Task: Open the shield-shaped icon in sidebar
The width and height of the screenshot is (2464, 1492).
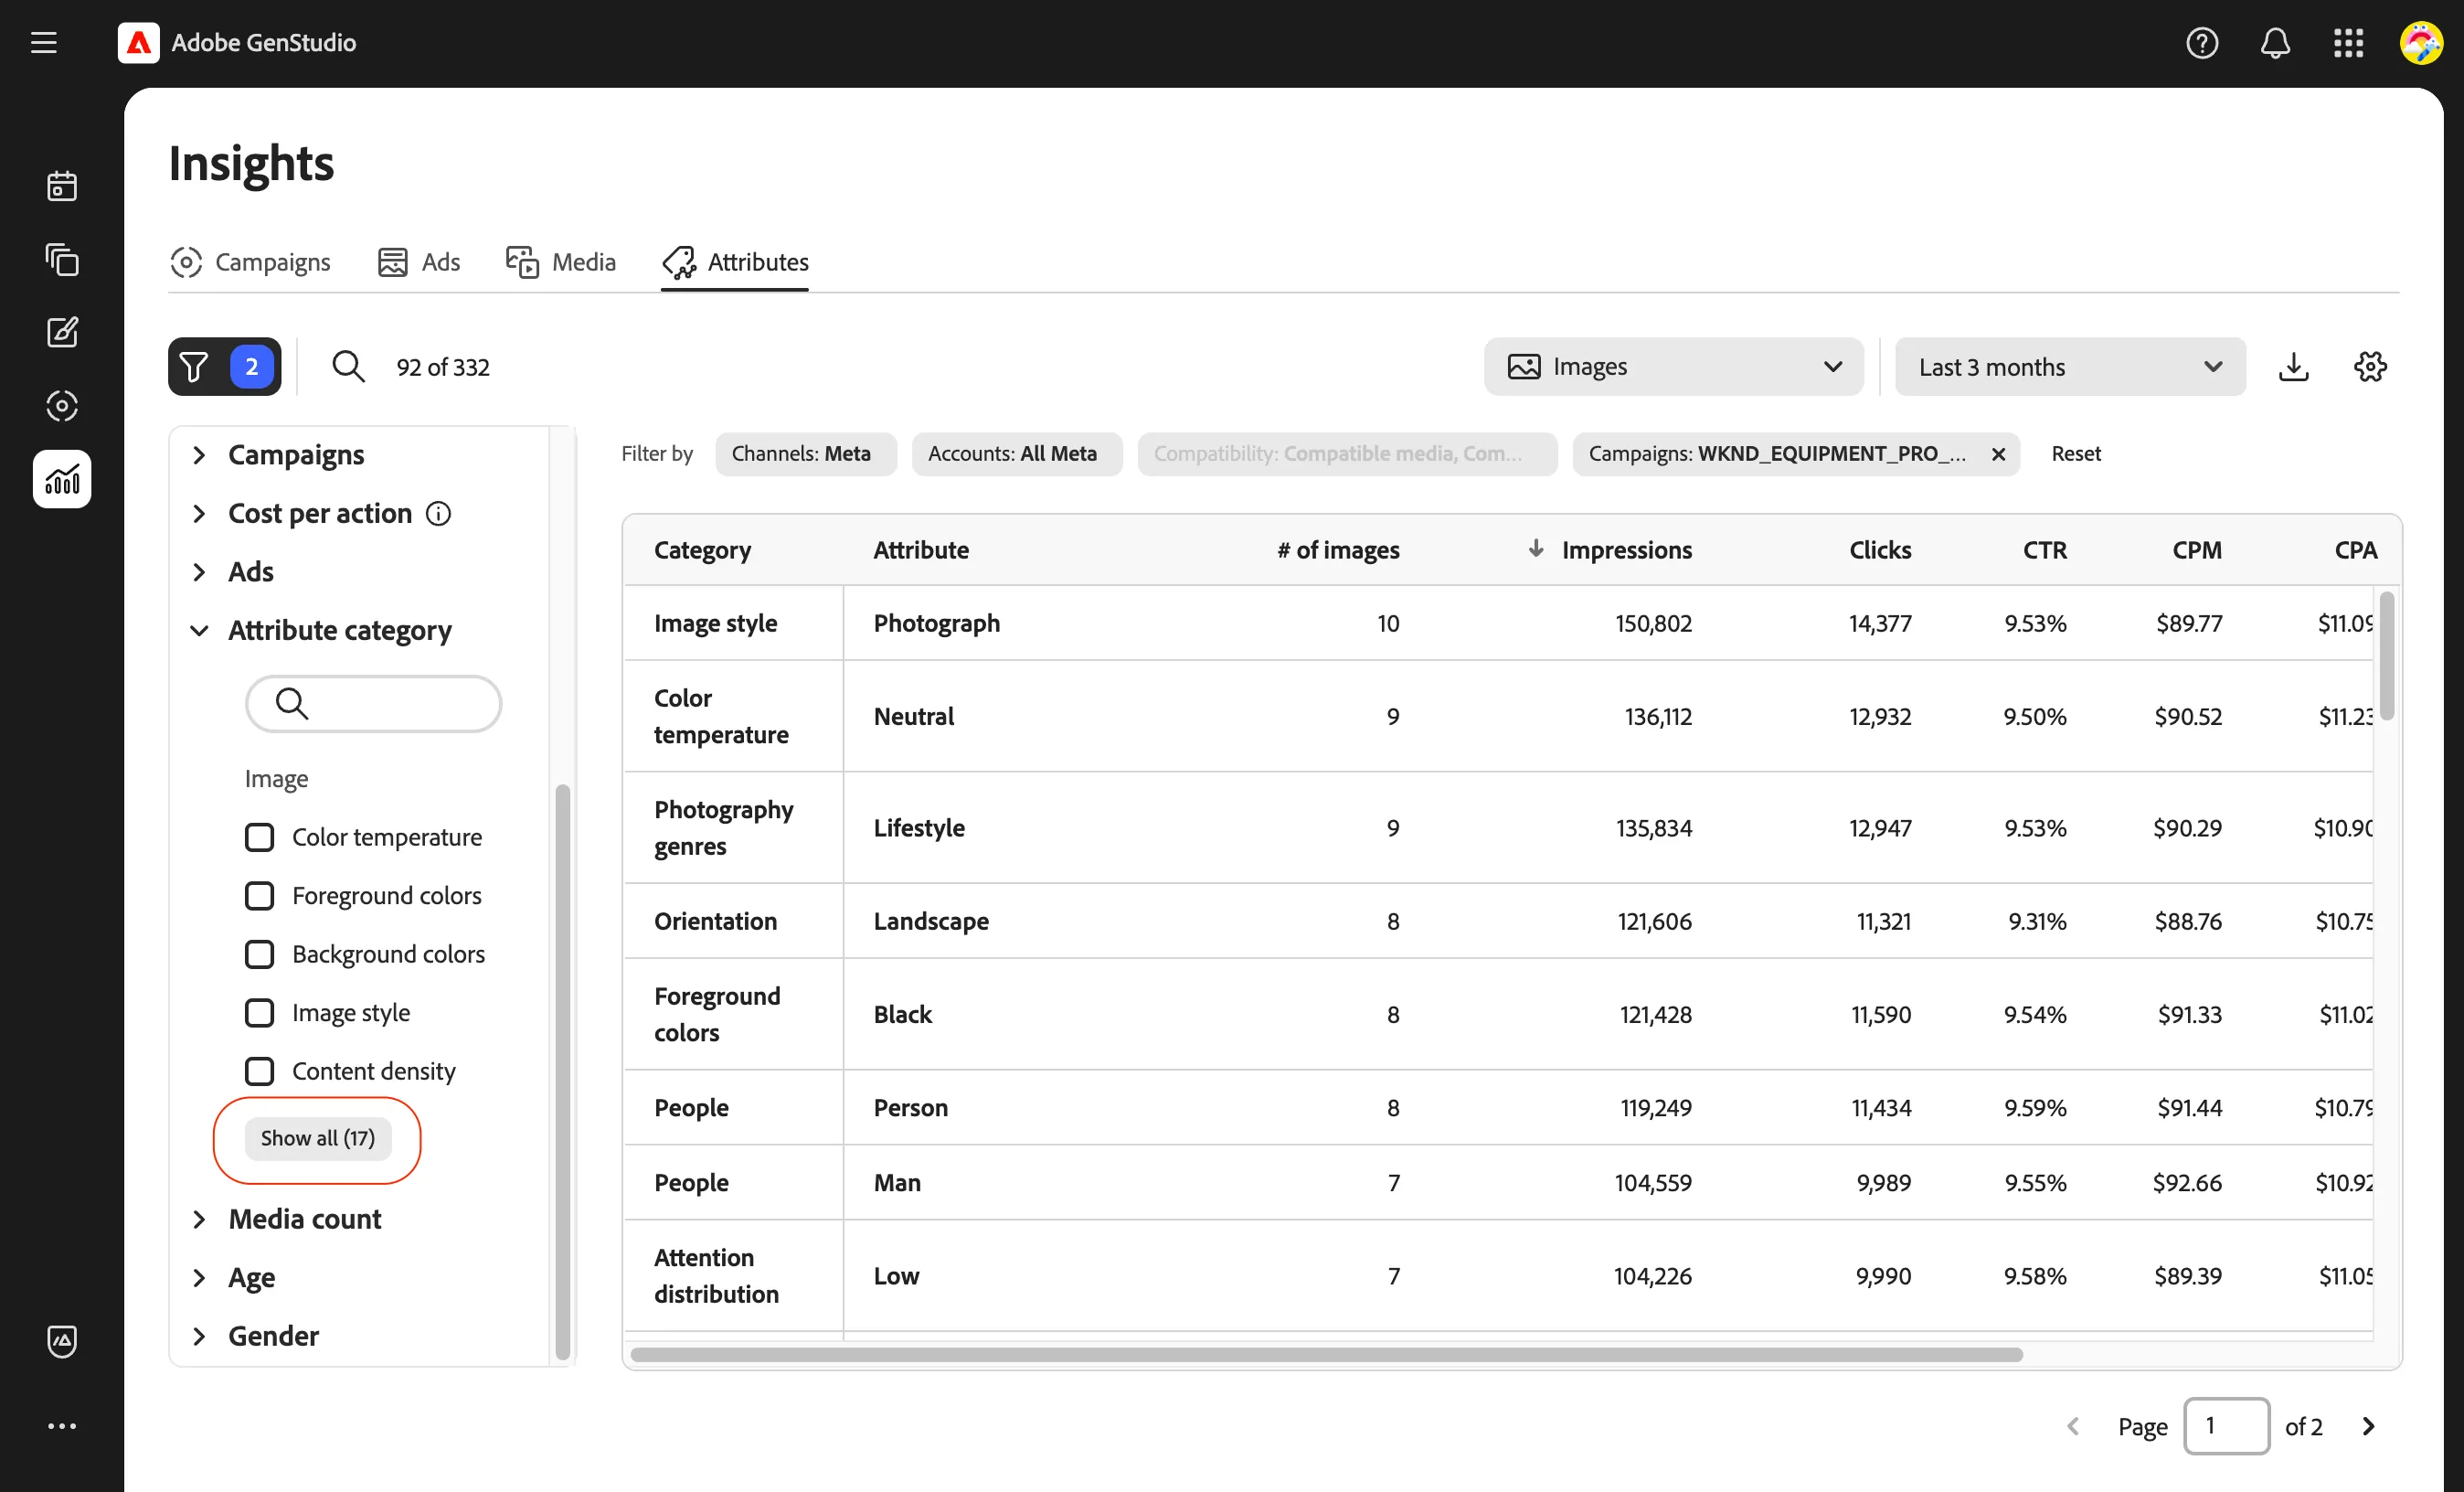Action: pos(62,1341)
